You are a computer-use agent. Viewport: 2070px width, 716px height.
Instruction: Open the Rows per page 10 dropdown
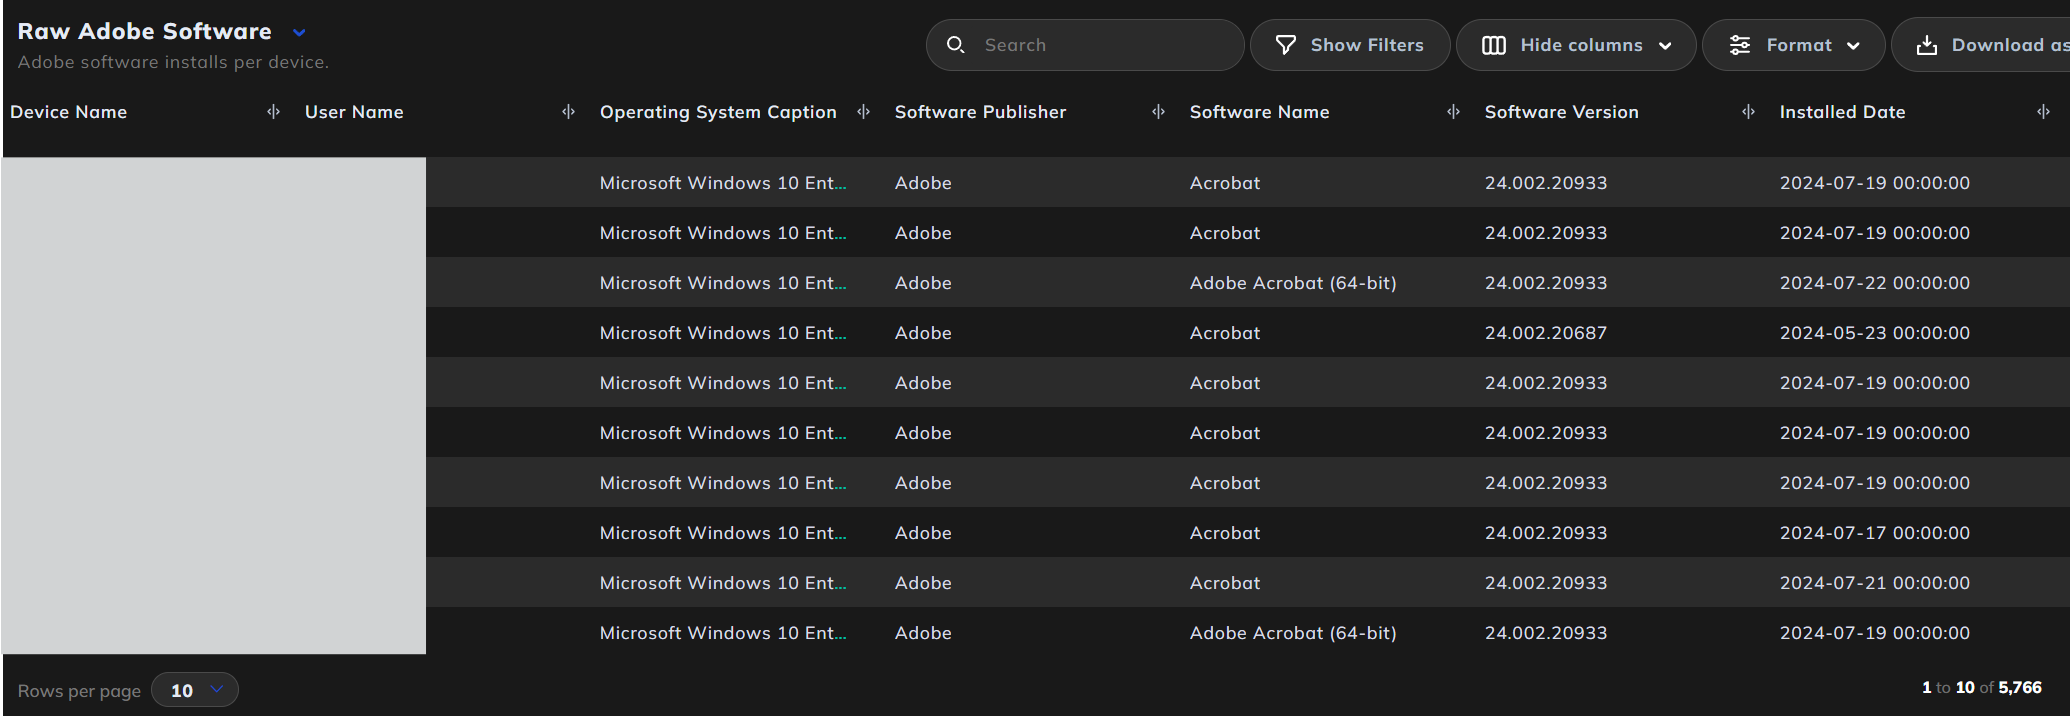(195, 690)
